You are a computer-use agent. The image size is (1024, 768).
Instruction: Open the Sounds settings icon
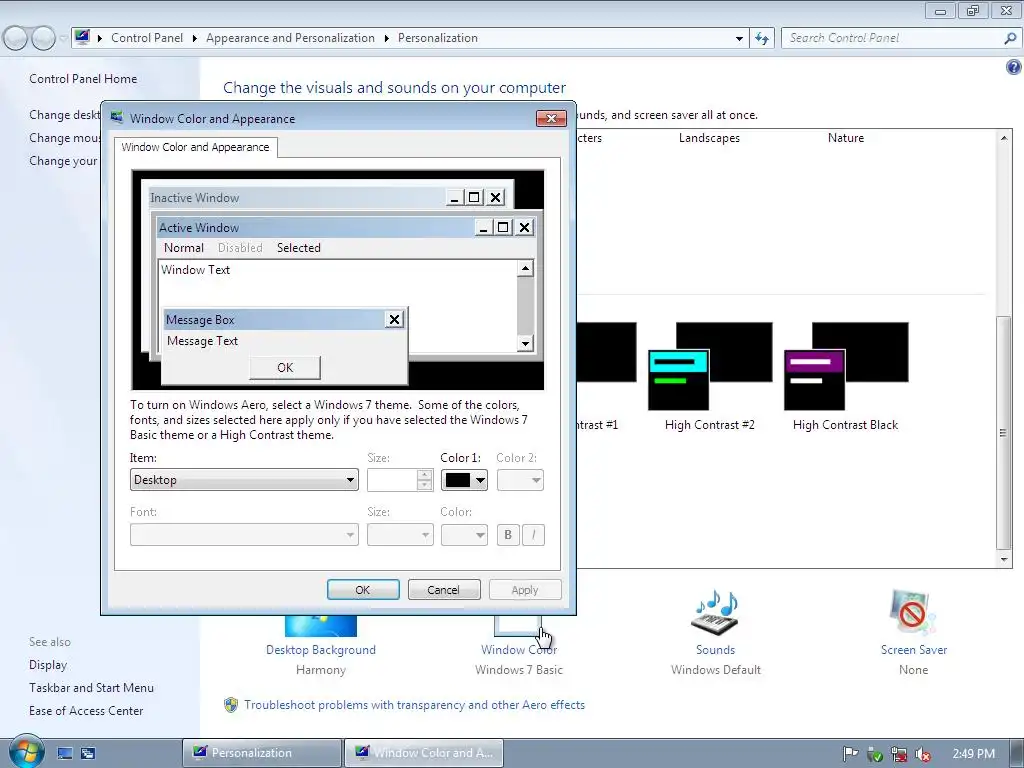[x=715, y=613]
